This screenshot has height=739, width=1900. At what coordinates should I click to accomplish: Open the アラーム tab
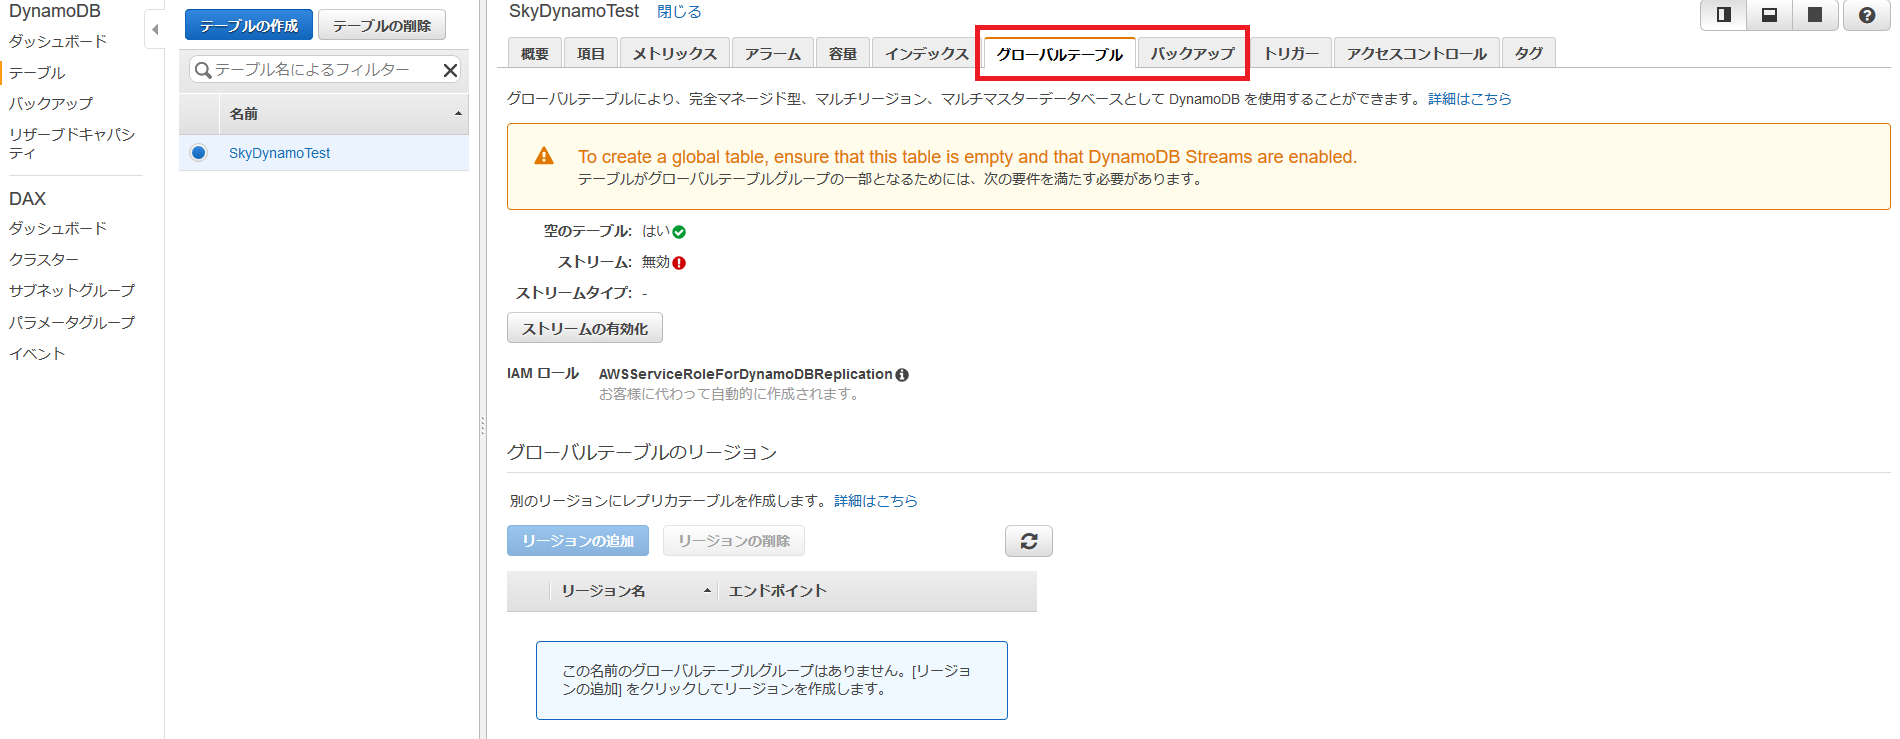pyautogui.click(x=773, y=53)
